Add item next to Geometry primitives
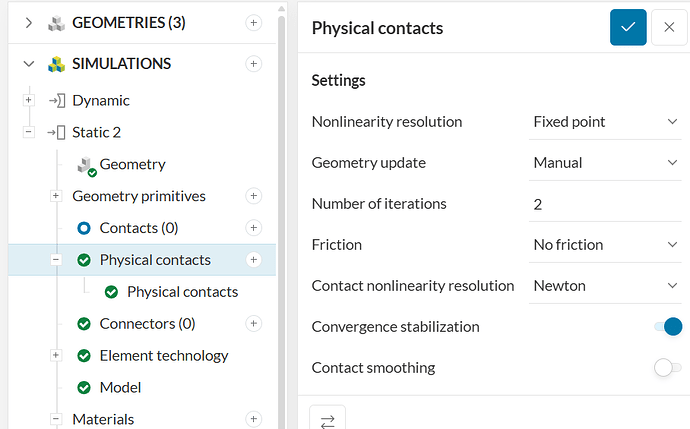 point(254,196)
